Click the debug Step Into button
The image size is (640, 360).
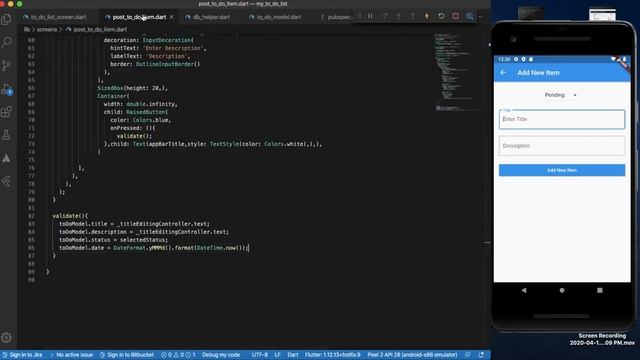[399, 16]
